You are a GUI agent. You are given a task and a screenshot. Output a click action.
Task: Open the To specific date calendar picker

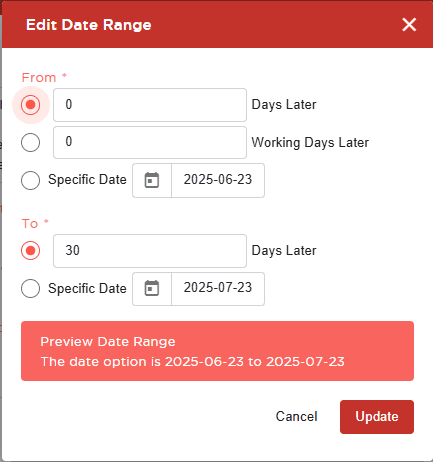(152, 288)
